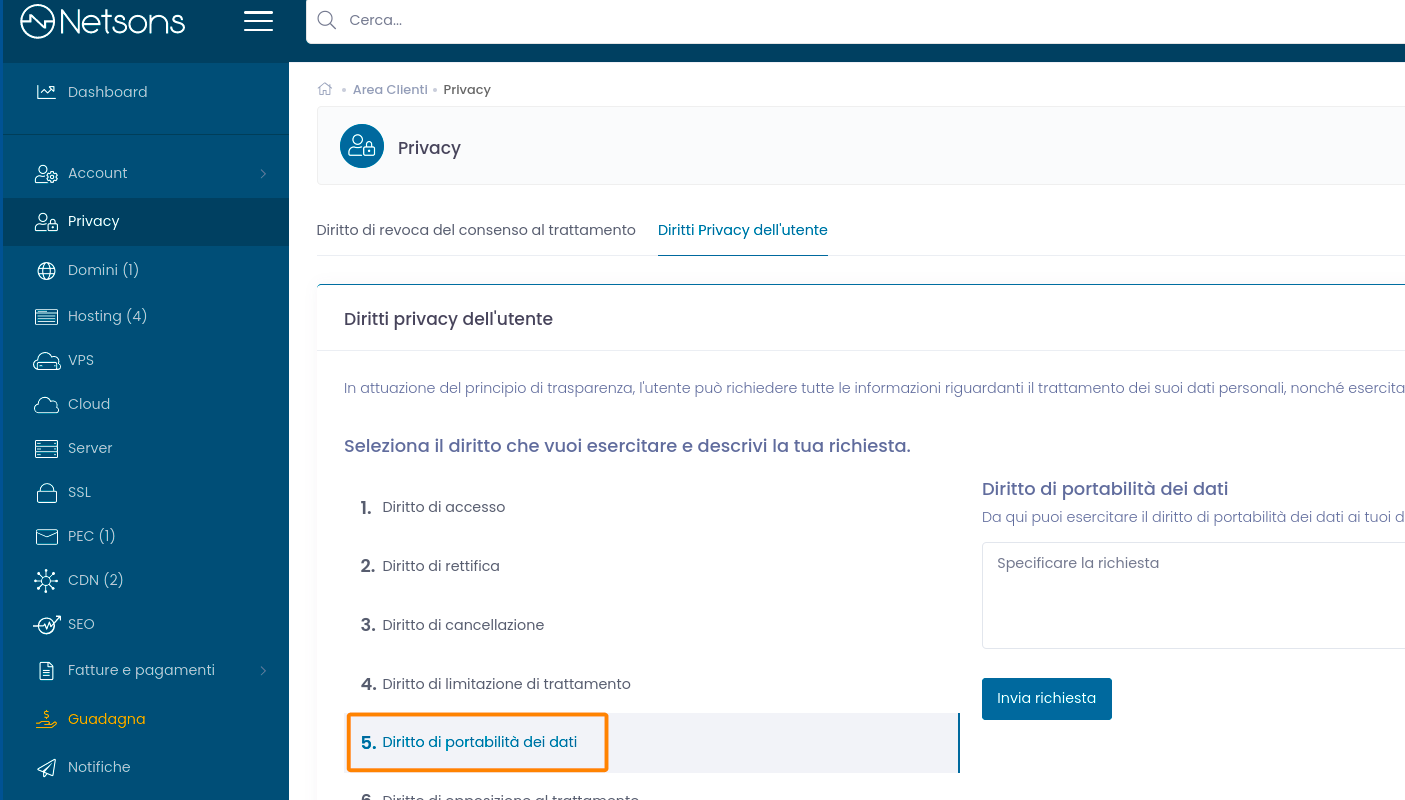Click the Privacy user-lock sidebar icon
1405x800 pixels.
click(46, 222)
